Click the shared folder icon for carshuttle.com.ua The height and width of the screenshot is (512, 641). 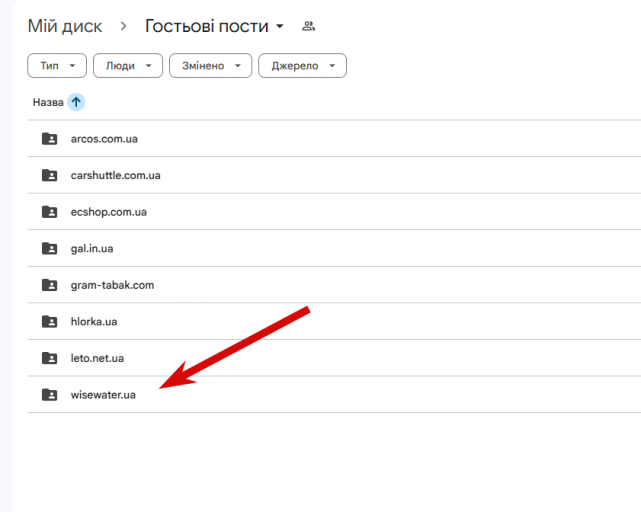(x=49, y=175)
